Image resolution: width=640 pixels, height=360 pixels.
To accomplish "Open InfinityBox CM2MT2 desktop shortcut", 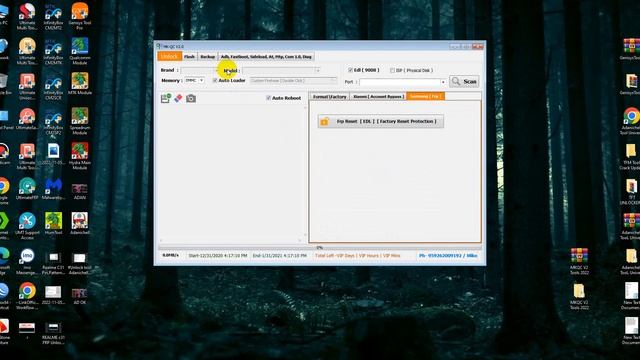I will point(53,16).
